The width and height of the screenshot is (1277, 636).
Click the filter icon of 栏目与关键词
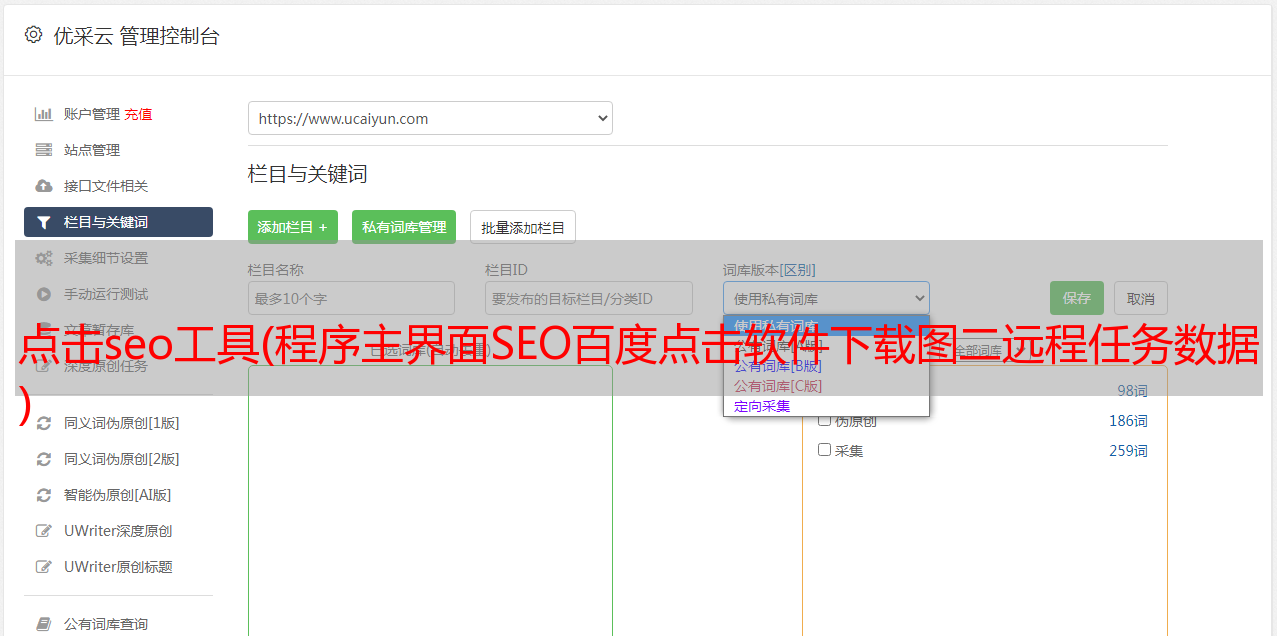coord(43,222)
